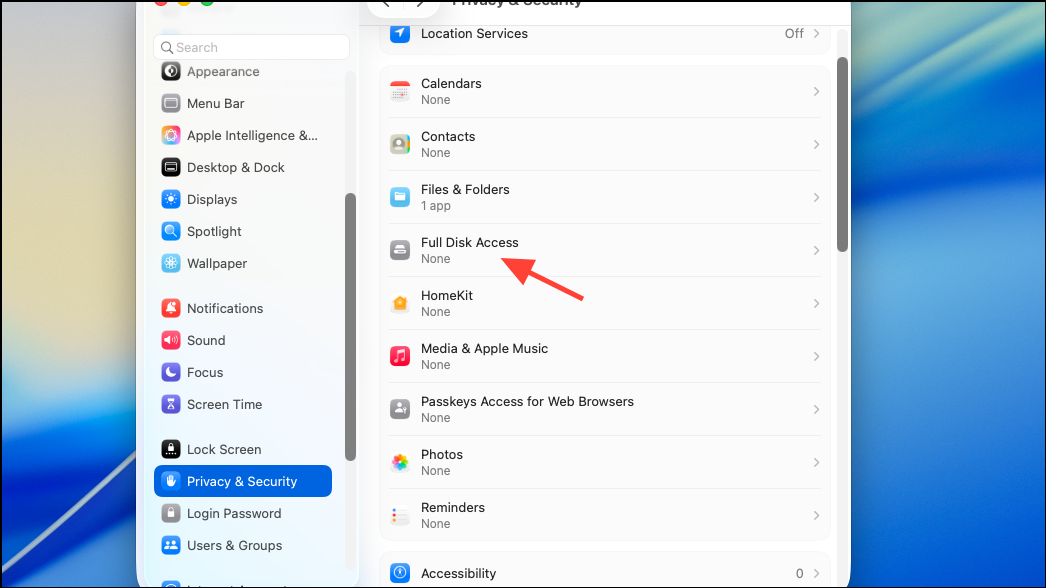Click the Location Services arrow icon
Image resolution: width=1046 pixels, height=588 pixels.
(400, 33)
